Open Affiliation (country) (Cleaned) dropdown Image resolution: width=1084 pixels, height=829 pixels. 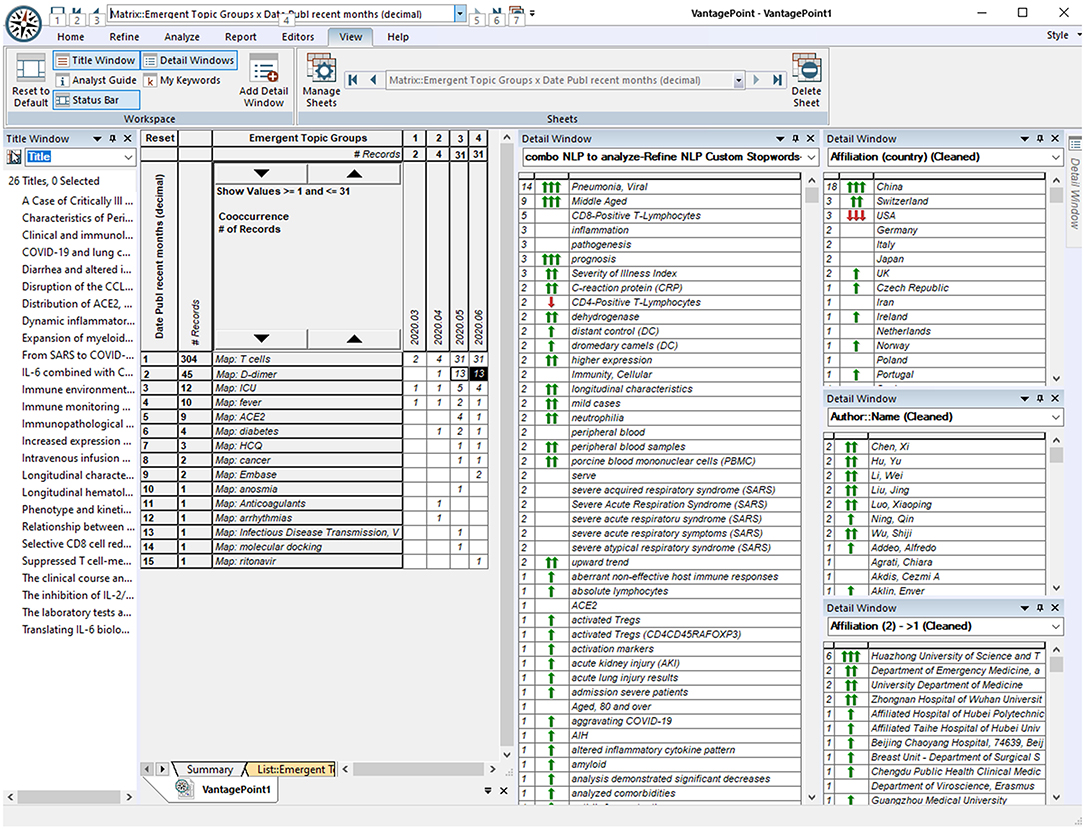pyautogui.click(x=1055, y=157)
